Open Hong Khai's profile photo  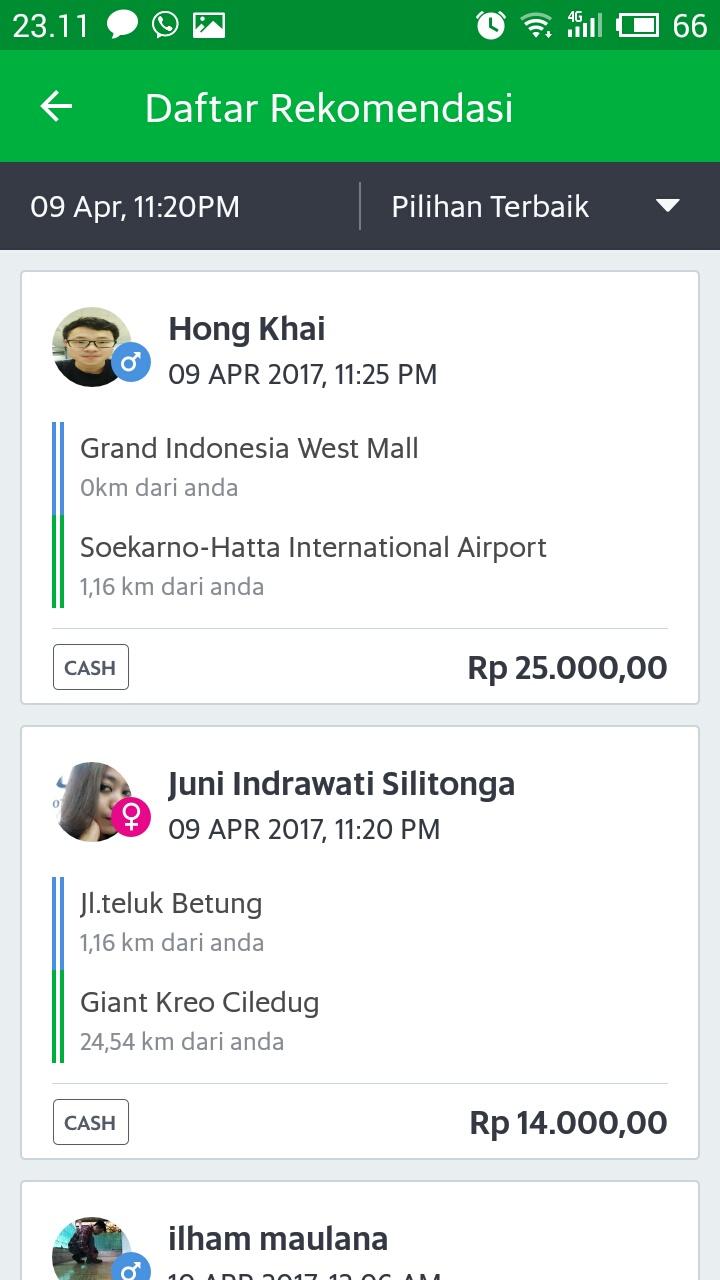click(92, 346)
